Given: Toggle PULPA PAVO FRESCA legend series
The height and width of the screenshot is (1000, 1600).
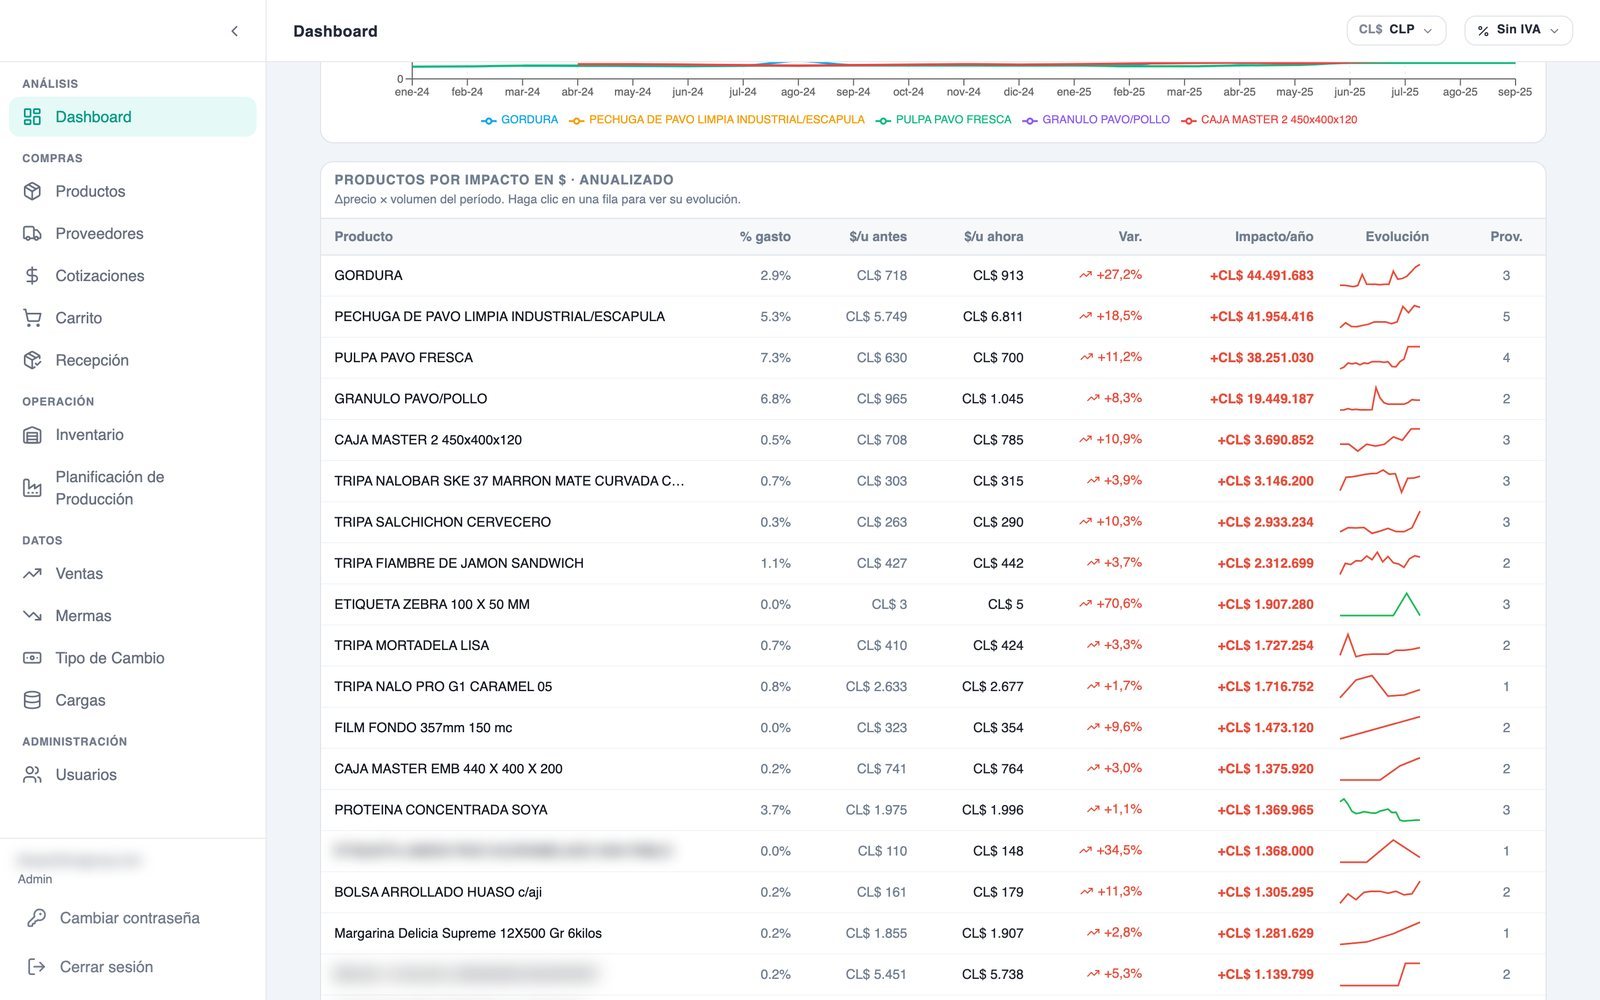Looking at the screenshot, I should coord(943,120).
